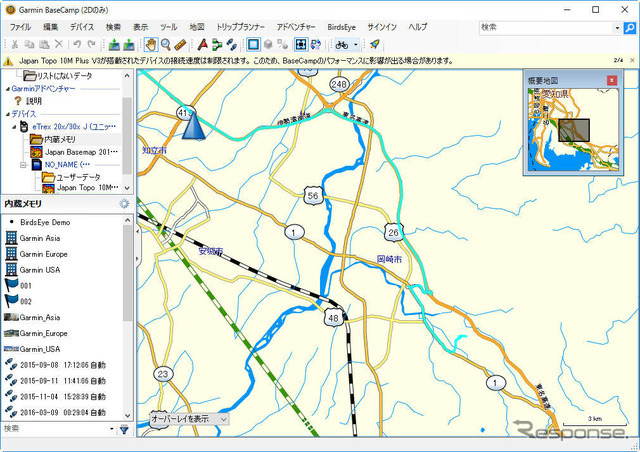
Task: Select the Measure ruler tool
Action: coord(180,44)
